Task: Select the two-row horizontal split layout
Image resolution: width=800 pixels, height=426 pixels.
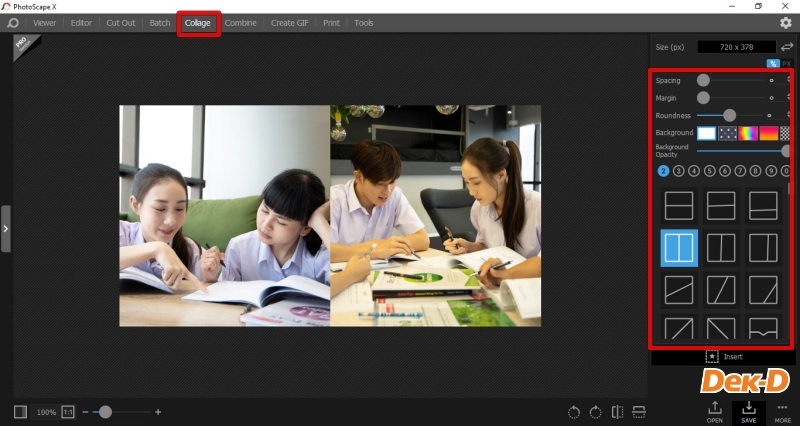Action: click(679, 205)
